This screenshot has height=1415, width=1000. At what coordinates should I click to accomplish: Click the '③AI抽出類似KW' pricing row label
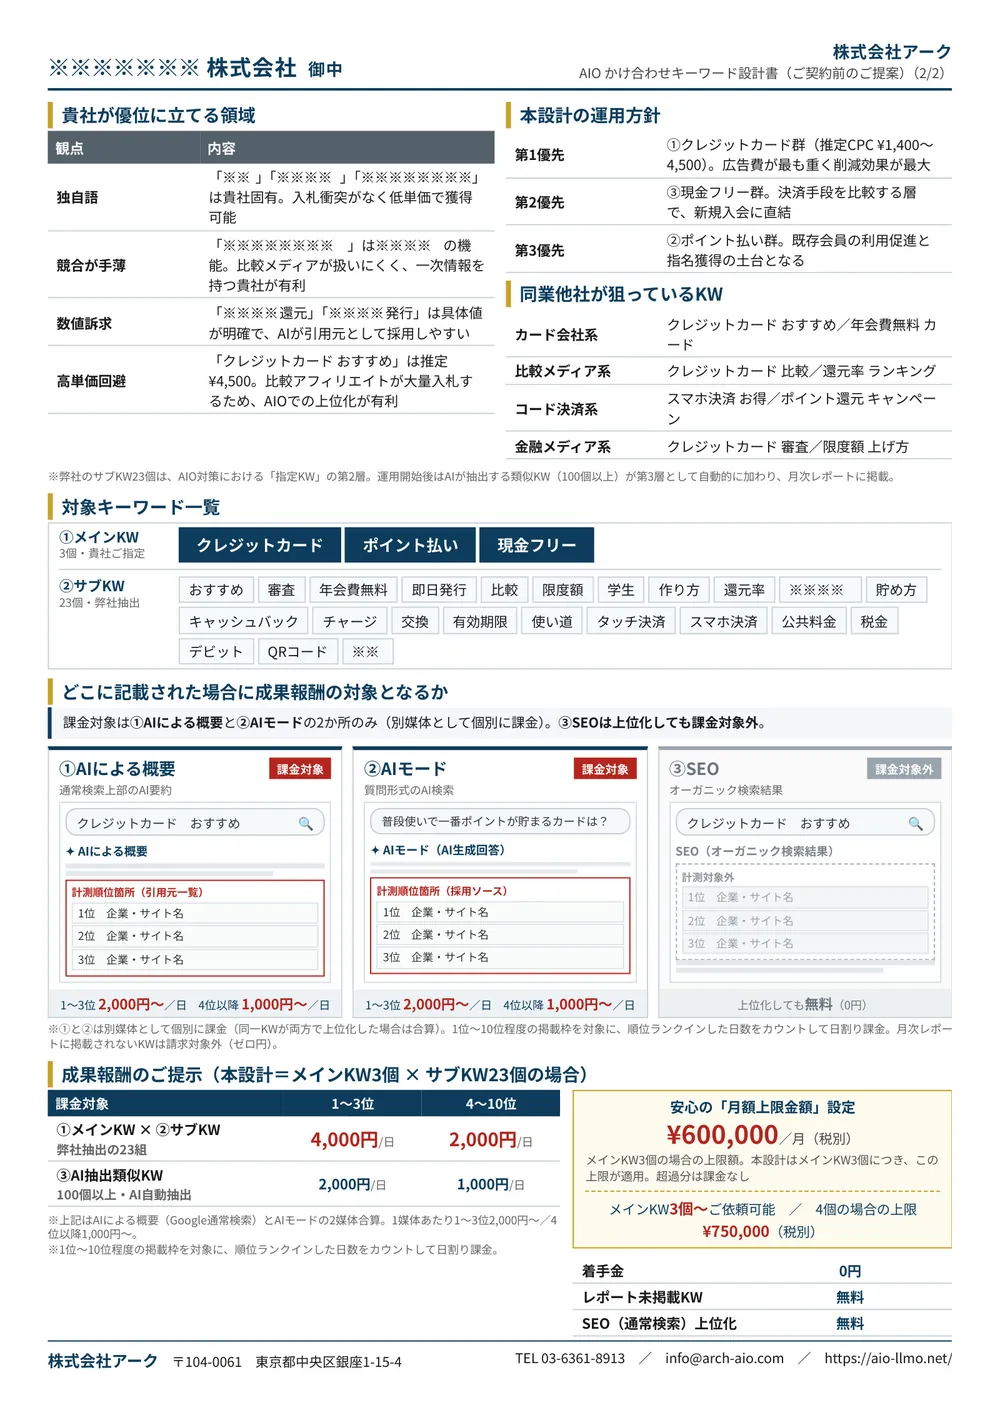(109, 1176)
